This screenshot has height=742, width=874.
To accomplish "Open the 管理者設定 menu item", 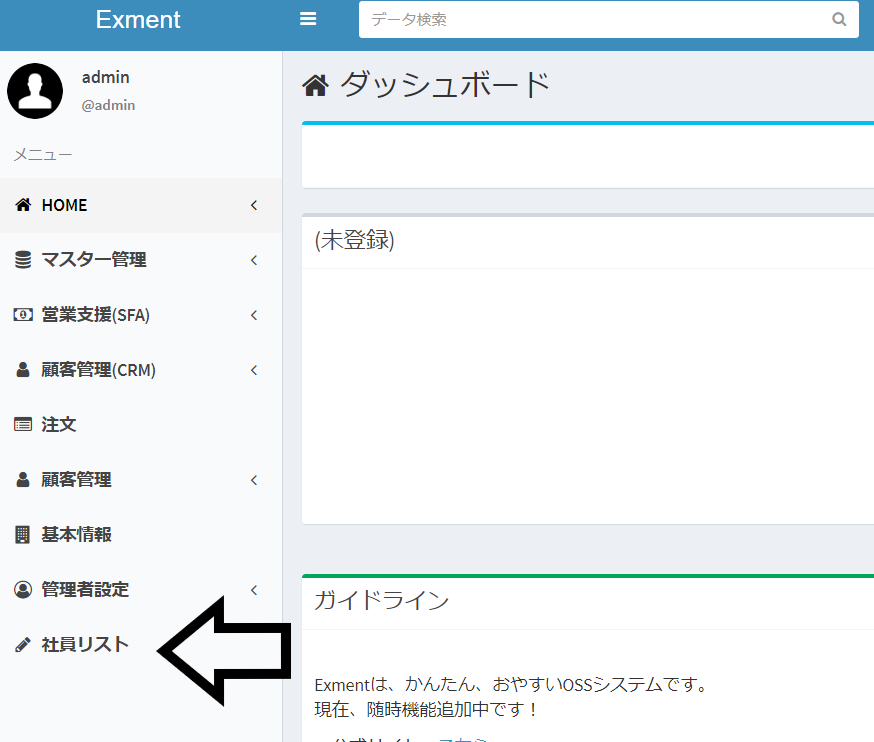I will pos(141,589).
